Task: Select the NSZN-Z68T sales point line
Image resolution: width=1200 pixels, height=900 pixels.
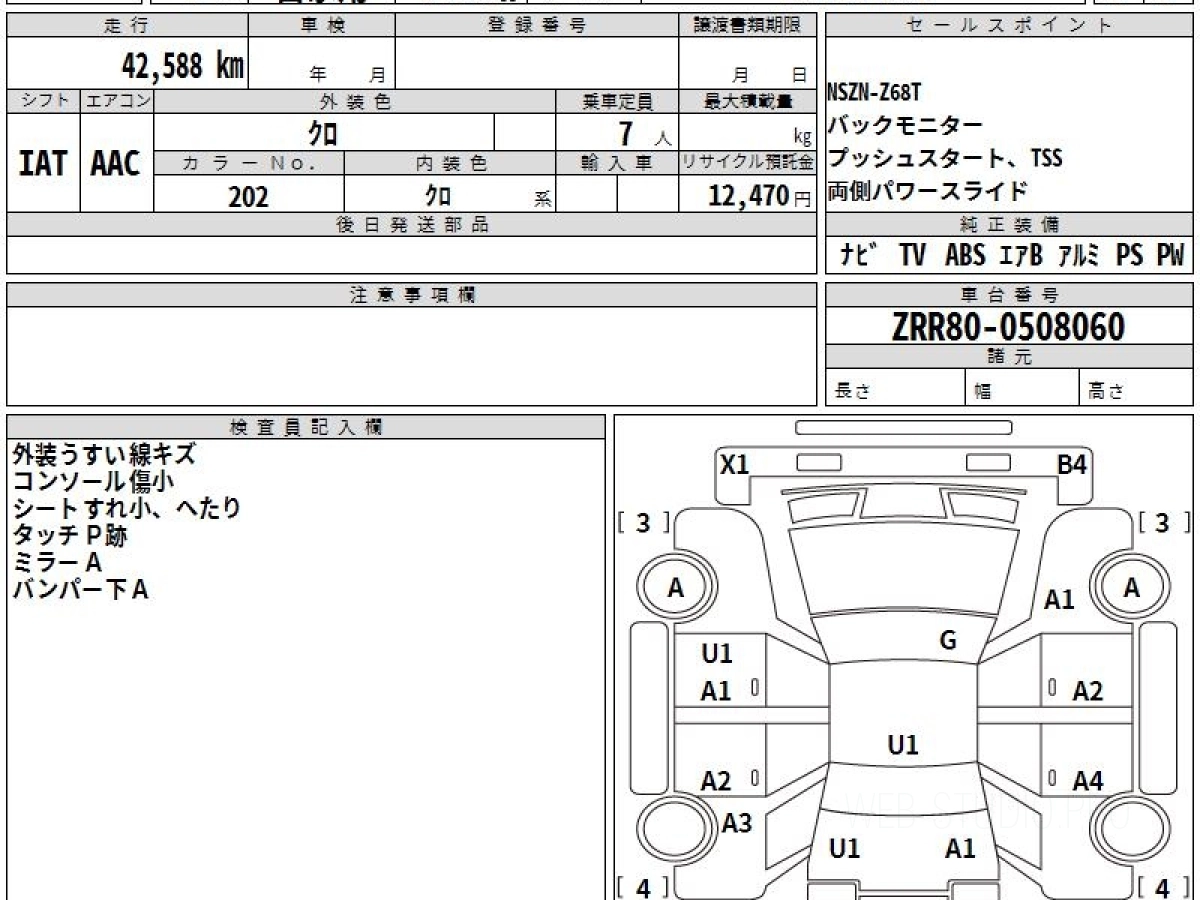Action: [x=874, y=92]
